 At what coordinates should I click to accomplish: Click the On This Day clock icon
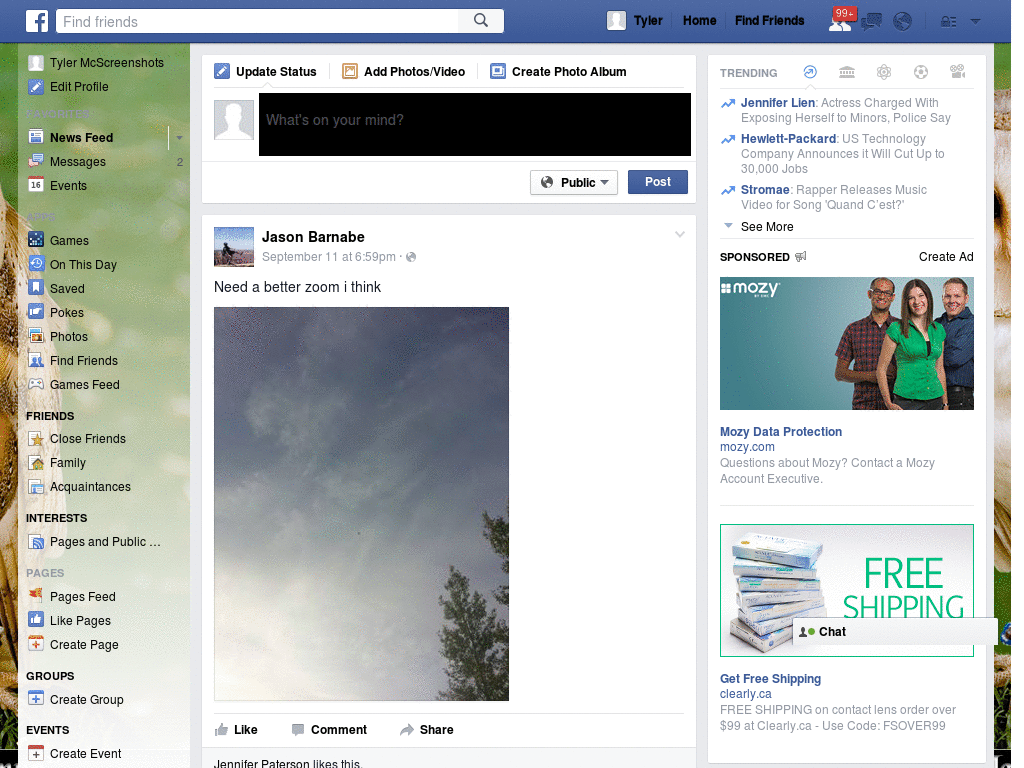click(x=36, y=264)
